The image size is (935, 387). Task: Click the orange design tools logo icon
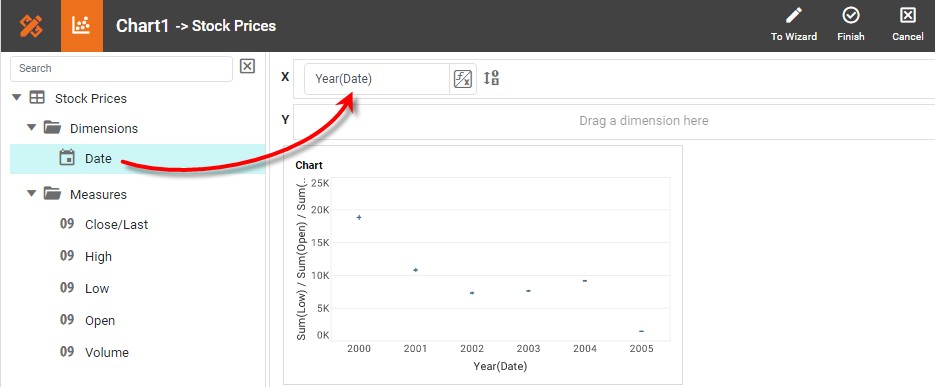[31, 26]
